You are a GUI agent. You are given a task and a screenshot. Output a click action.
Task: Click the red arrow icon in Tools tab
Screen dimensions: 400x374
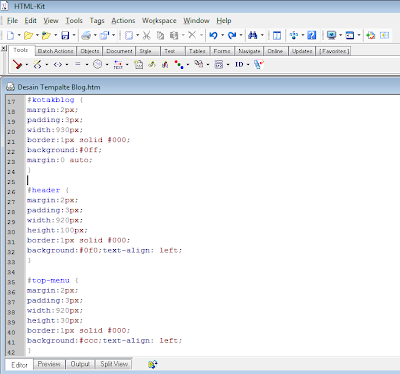[x=17, y=64]
